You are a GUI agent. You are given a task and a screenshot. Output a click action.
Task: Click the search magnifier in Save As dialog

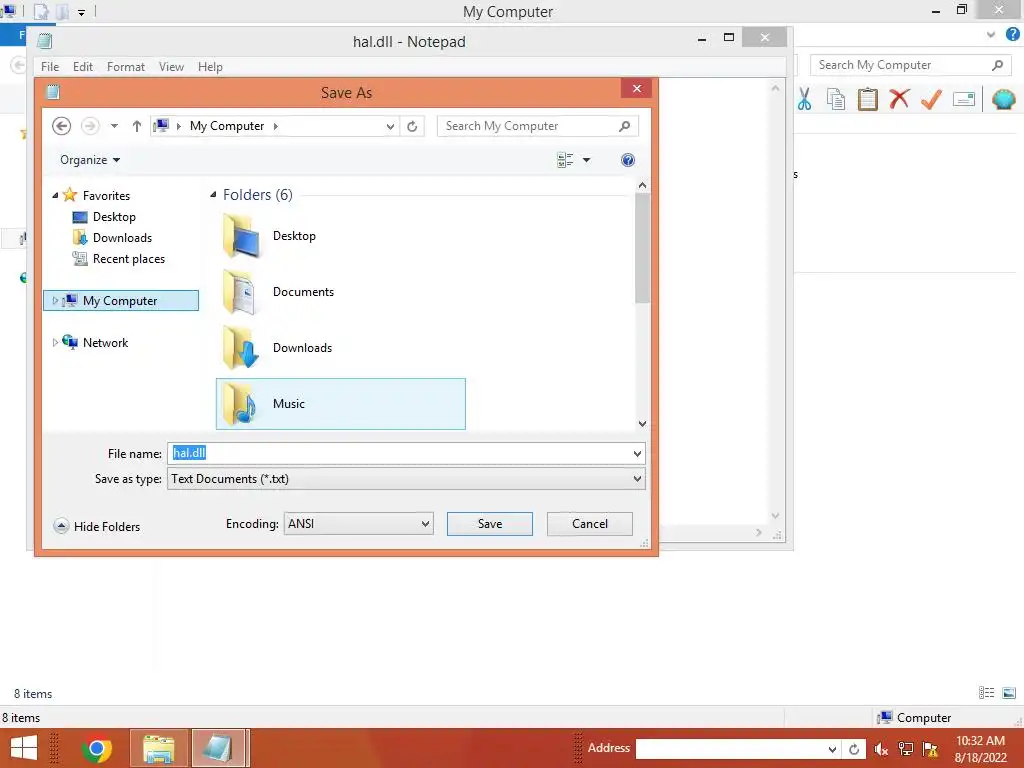(624, 126)
